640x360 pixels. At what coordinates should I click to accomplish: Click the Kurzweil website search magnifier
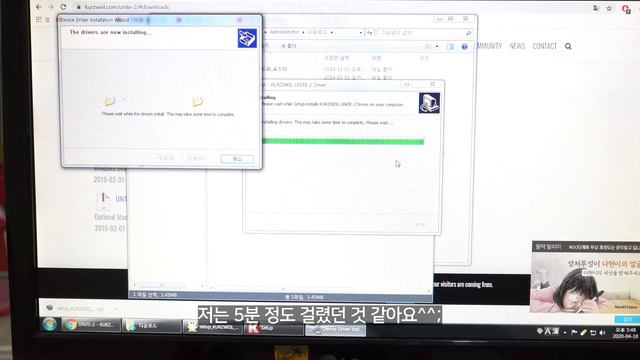pyautogui.click(x=568, y=46)
